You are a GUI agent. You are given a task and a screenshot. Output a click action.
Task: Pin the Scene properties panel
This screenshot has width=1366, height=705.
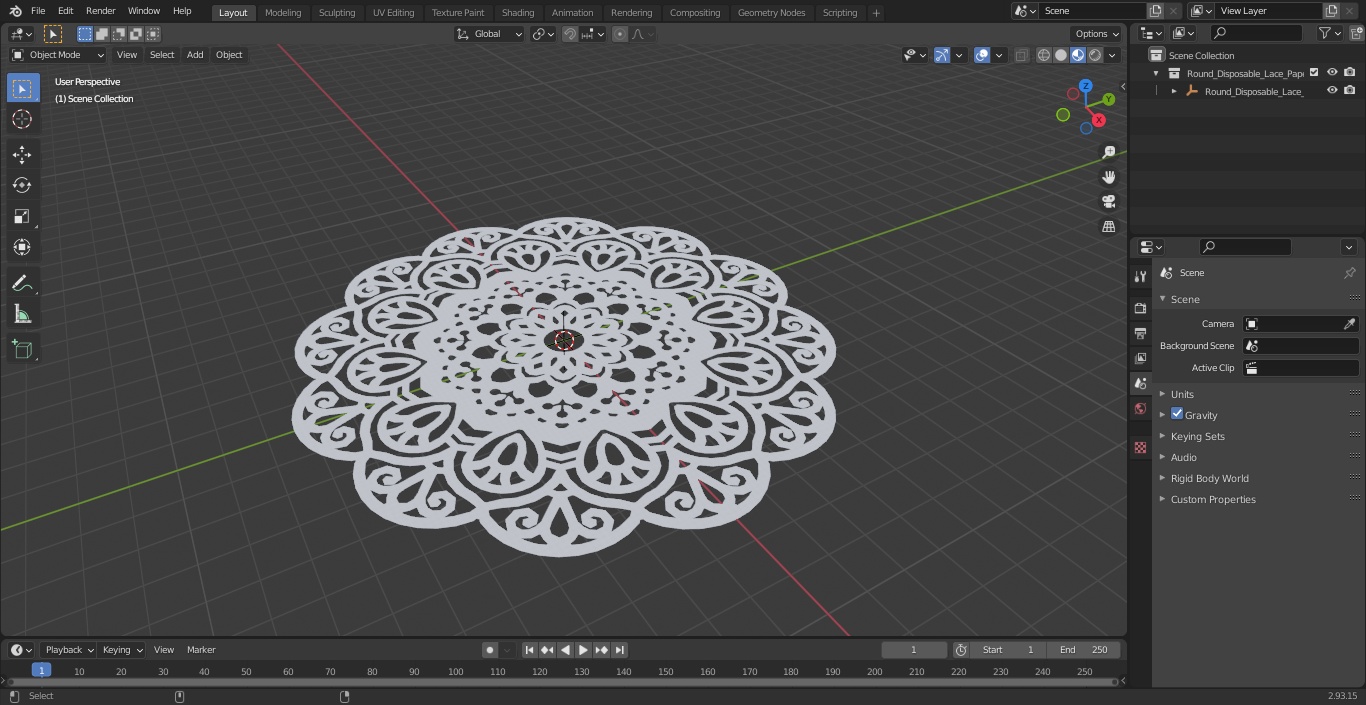point(1349,273)
